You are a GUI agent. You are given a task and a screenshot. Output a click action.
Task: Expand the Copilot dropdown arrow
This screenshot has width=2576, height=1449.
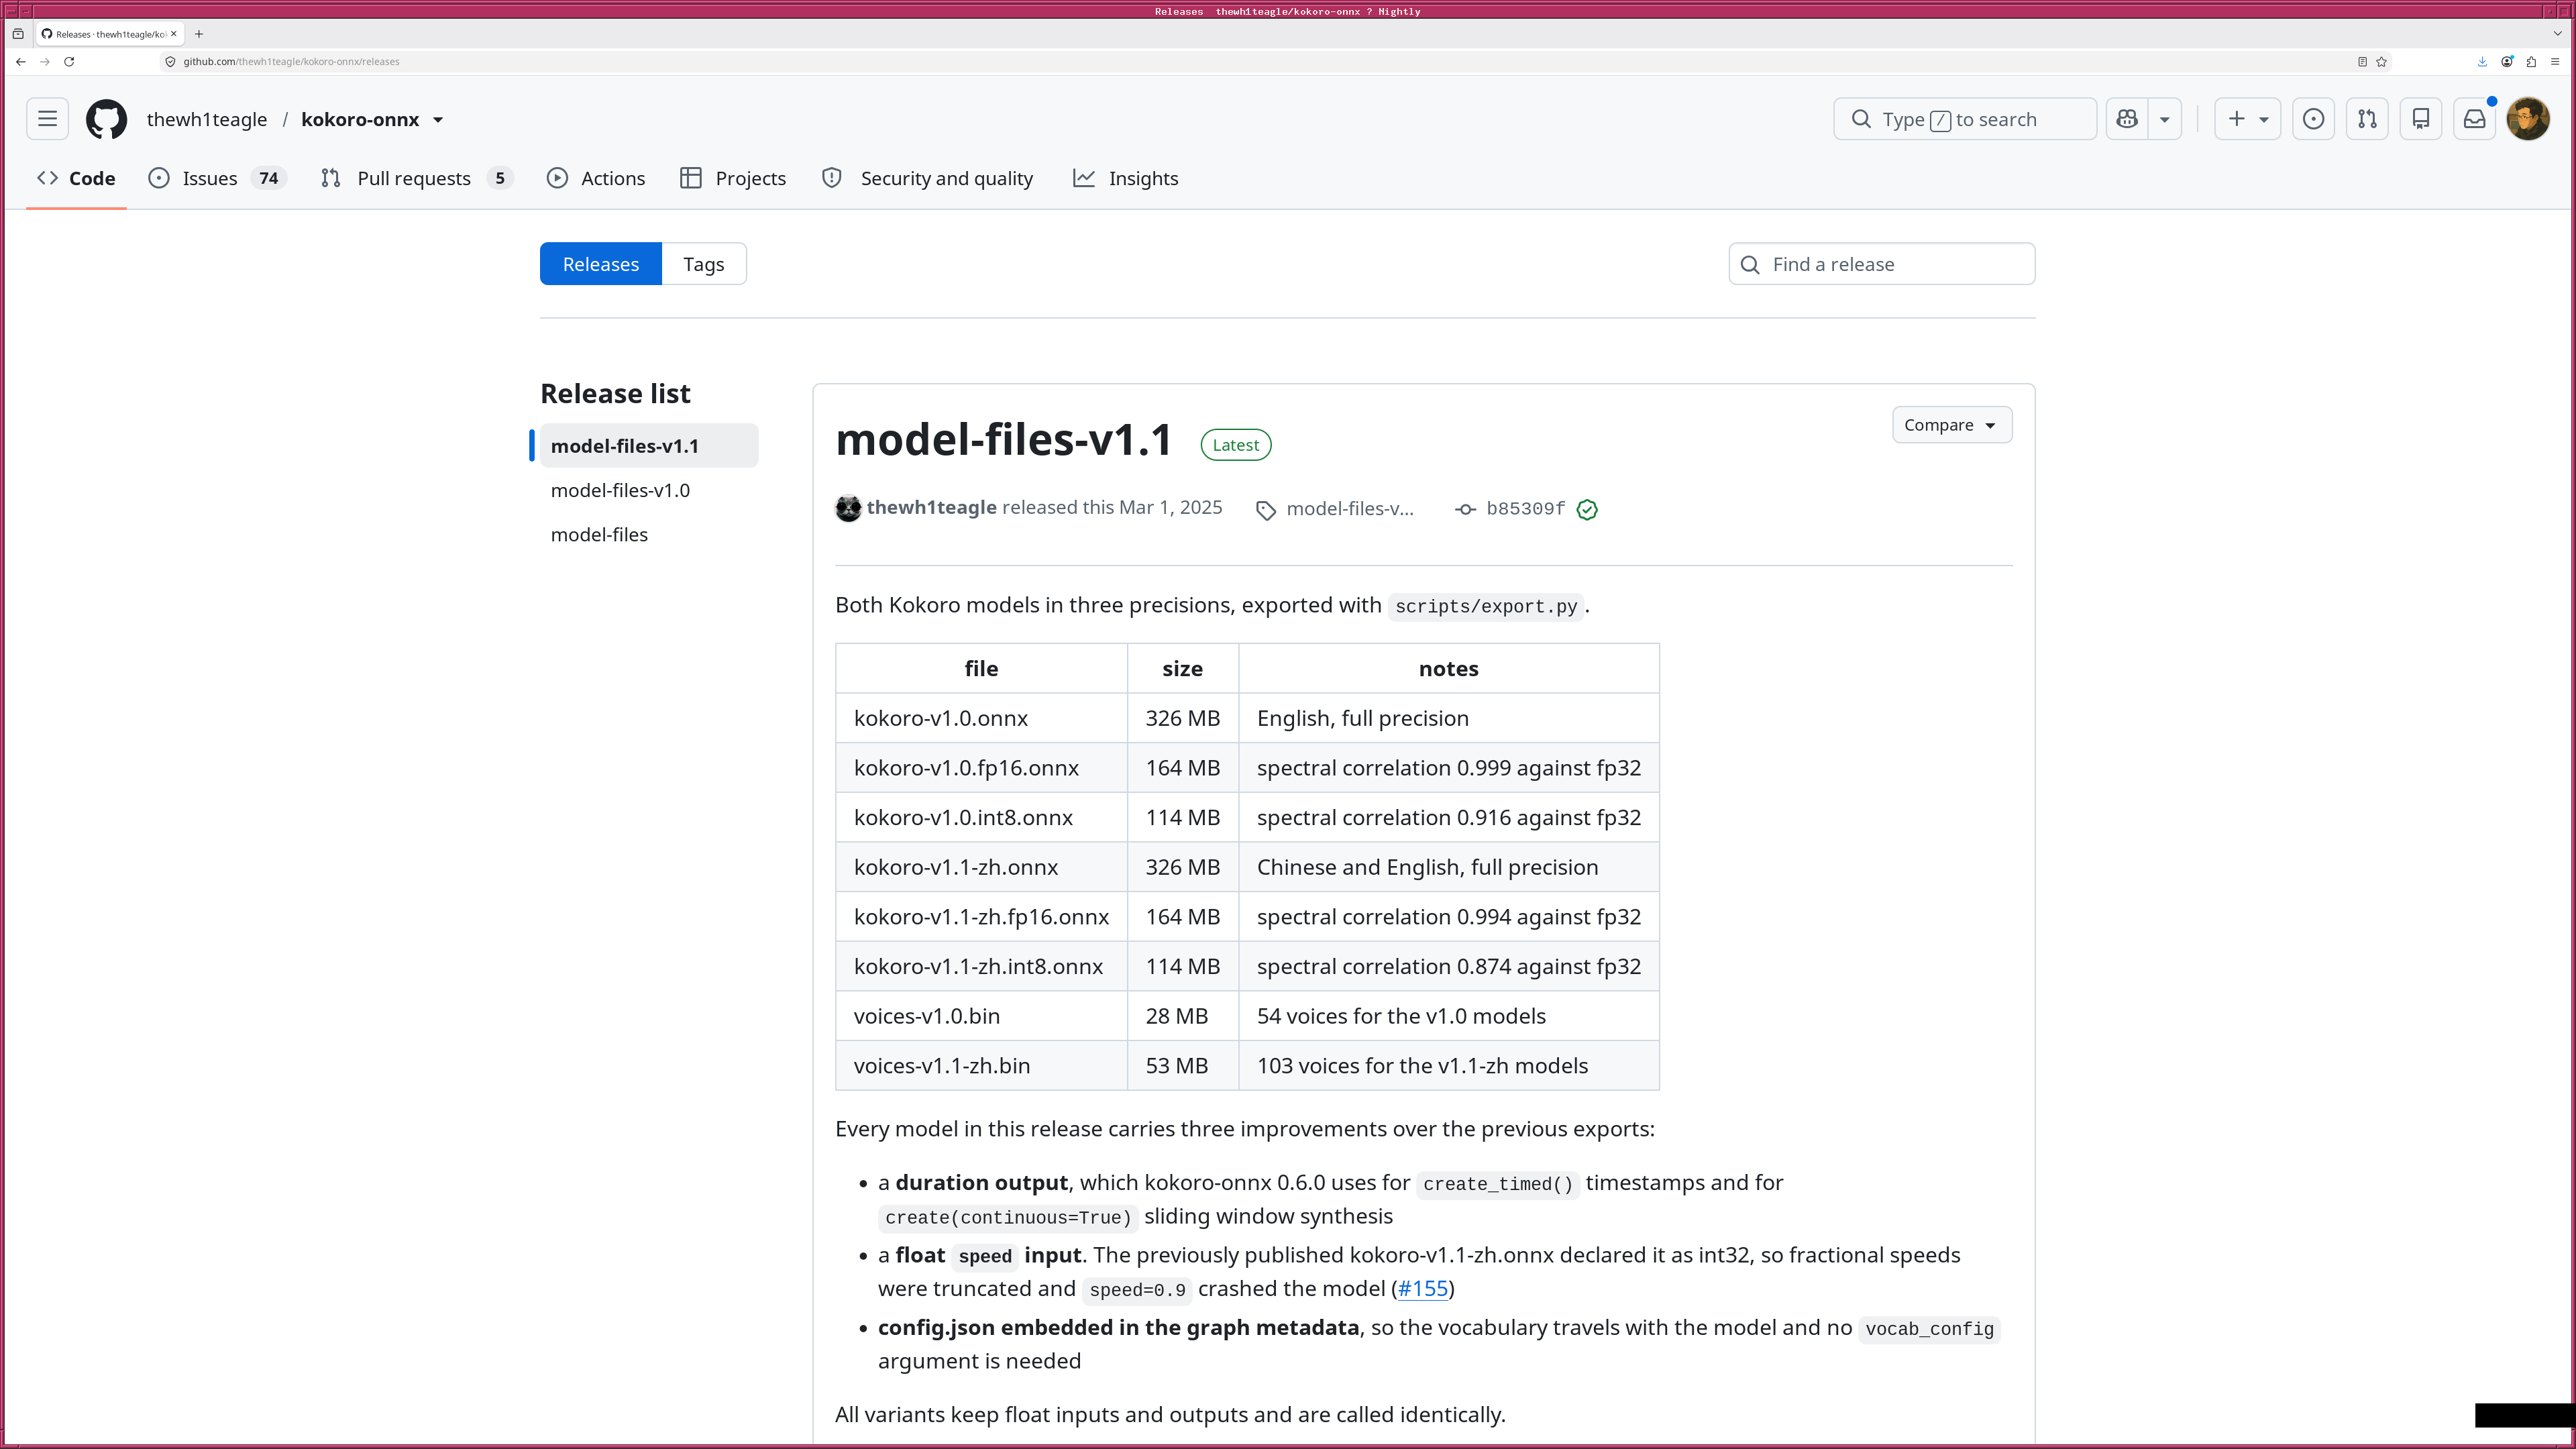click(2165, 119)
